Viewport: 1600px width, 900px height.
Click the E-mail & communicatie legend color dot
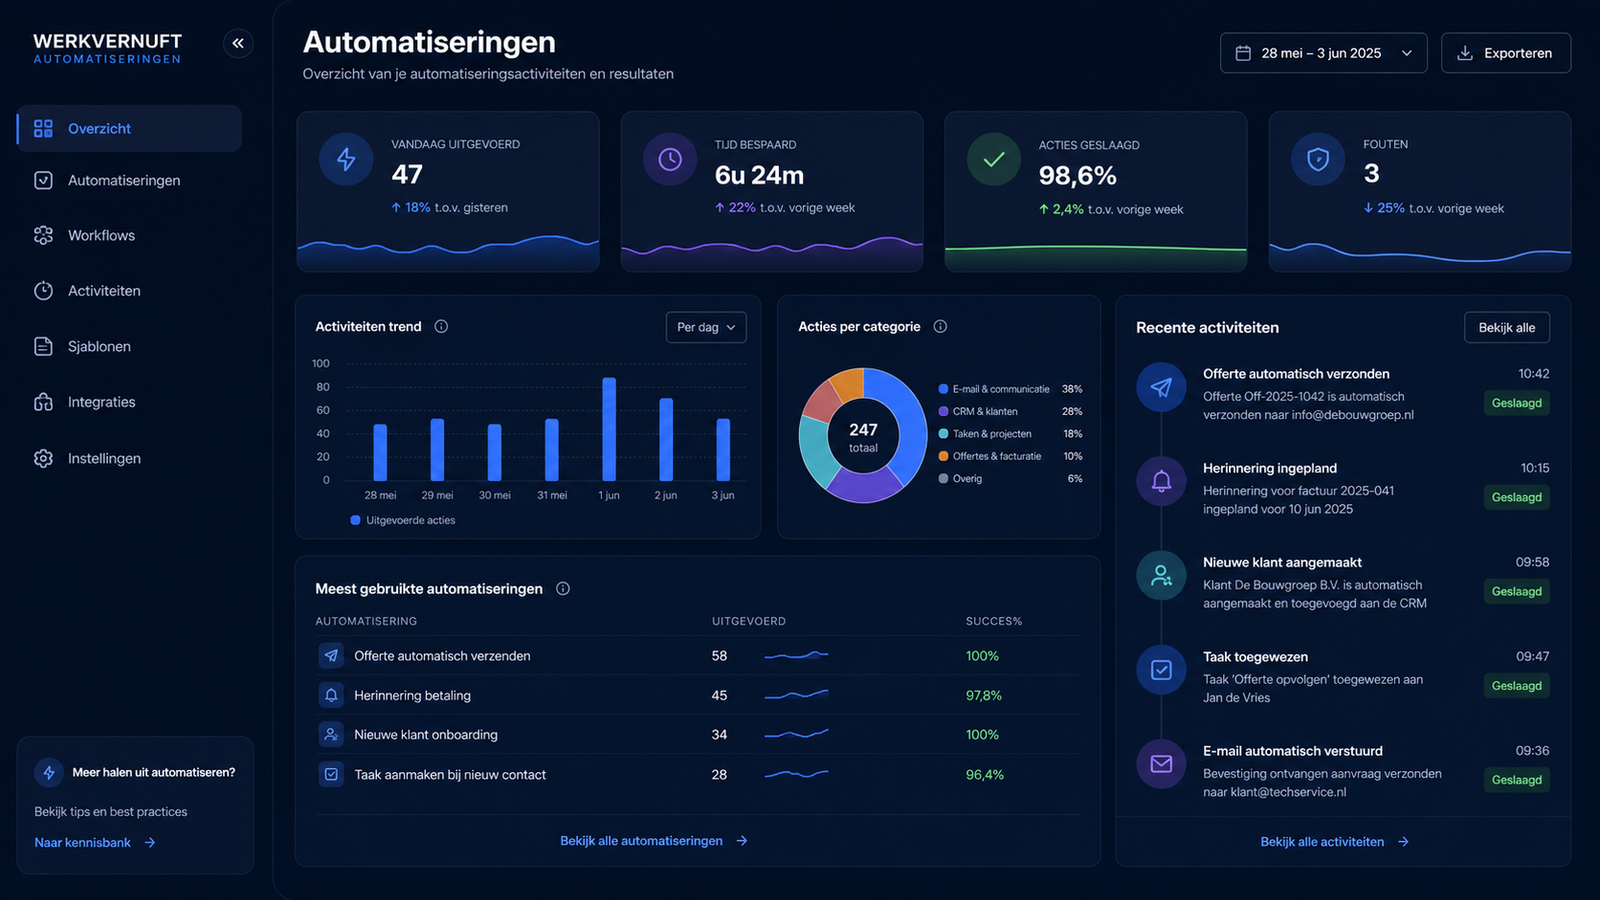(943, 389)
